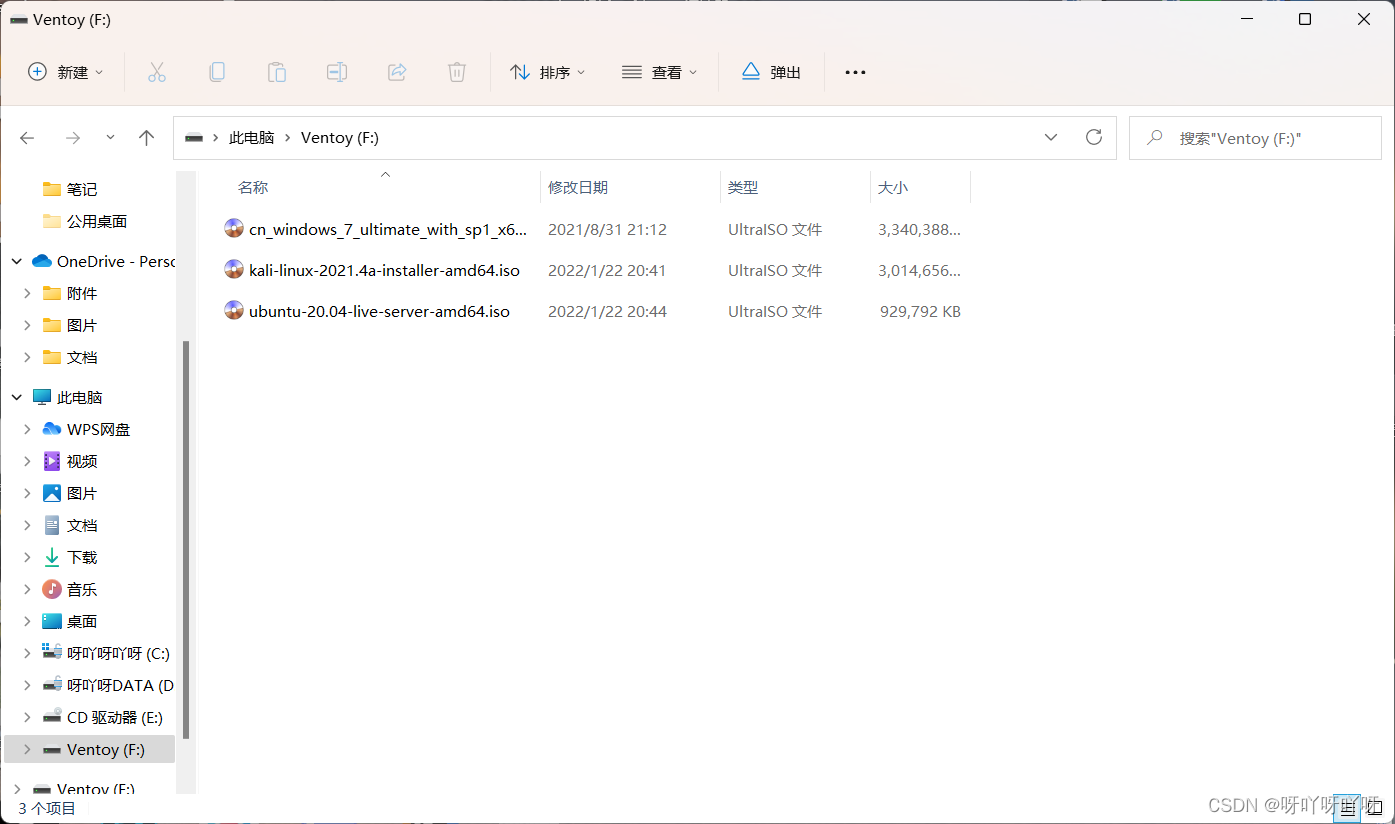
Task: Open the address bar history dropdown
Action: pyautogui.click(x=1051, y=138)
